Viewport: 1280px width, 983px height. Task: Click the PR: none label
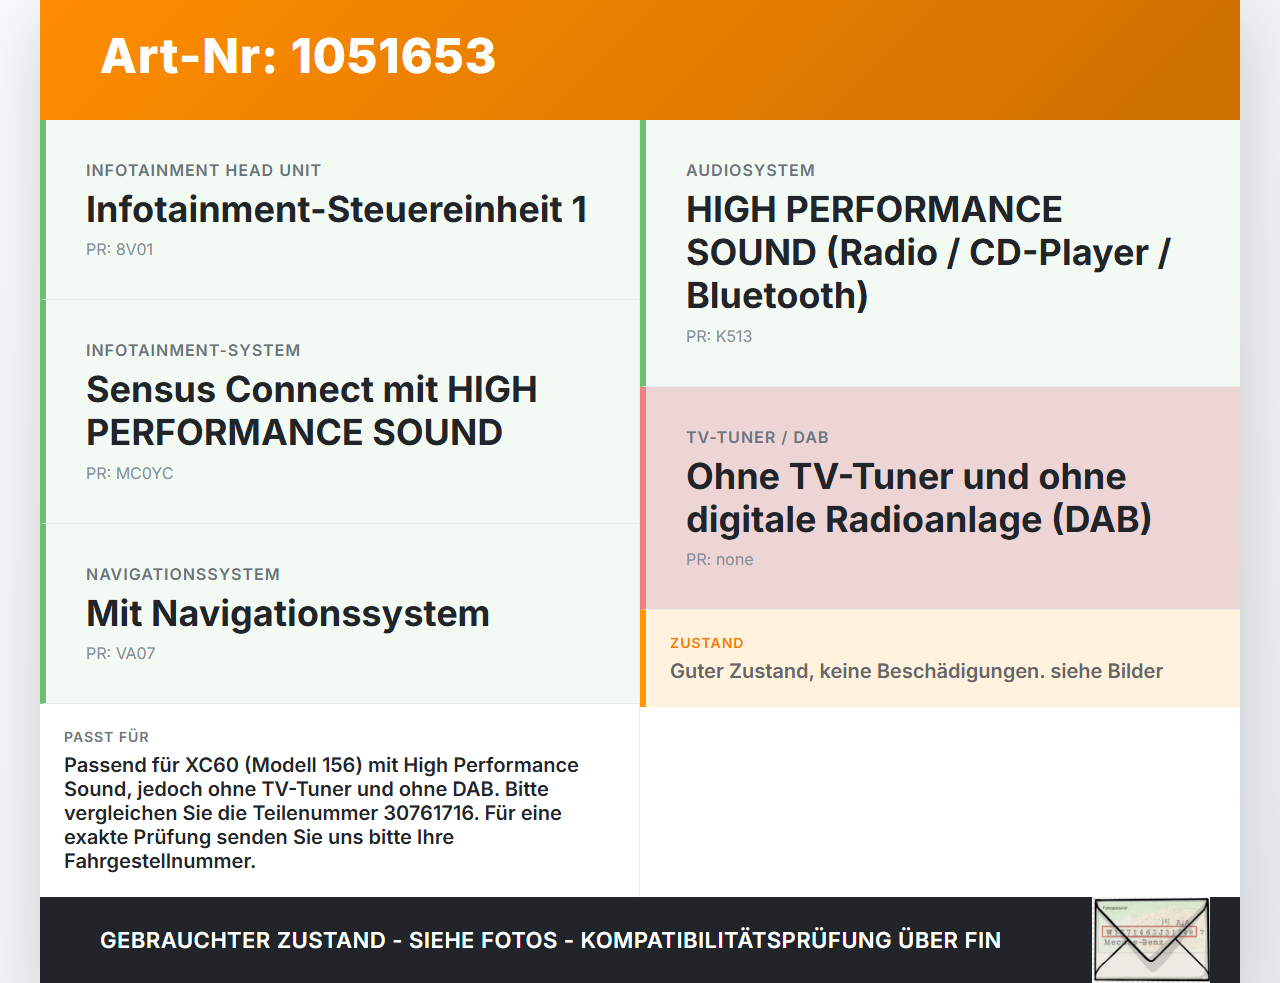tap(720, 559)
